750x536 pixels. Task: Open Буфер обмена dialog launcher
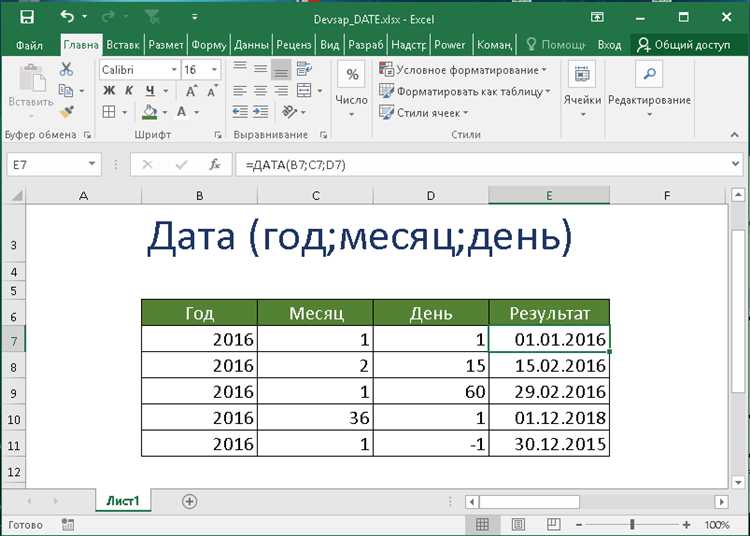pos(87,135)
